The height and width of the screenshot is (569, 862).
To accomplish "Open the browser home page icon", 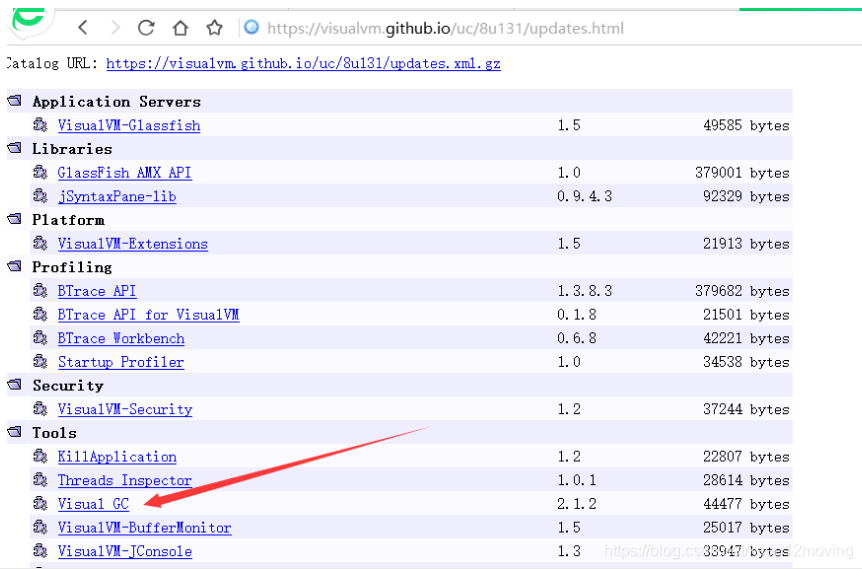I will 180,27.
